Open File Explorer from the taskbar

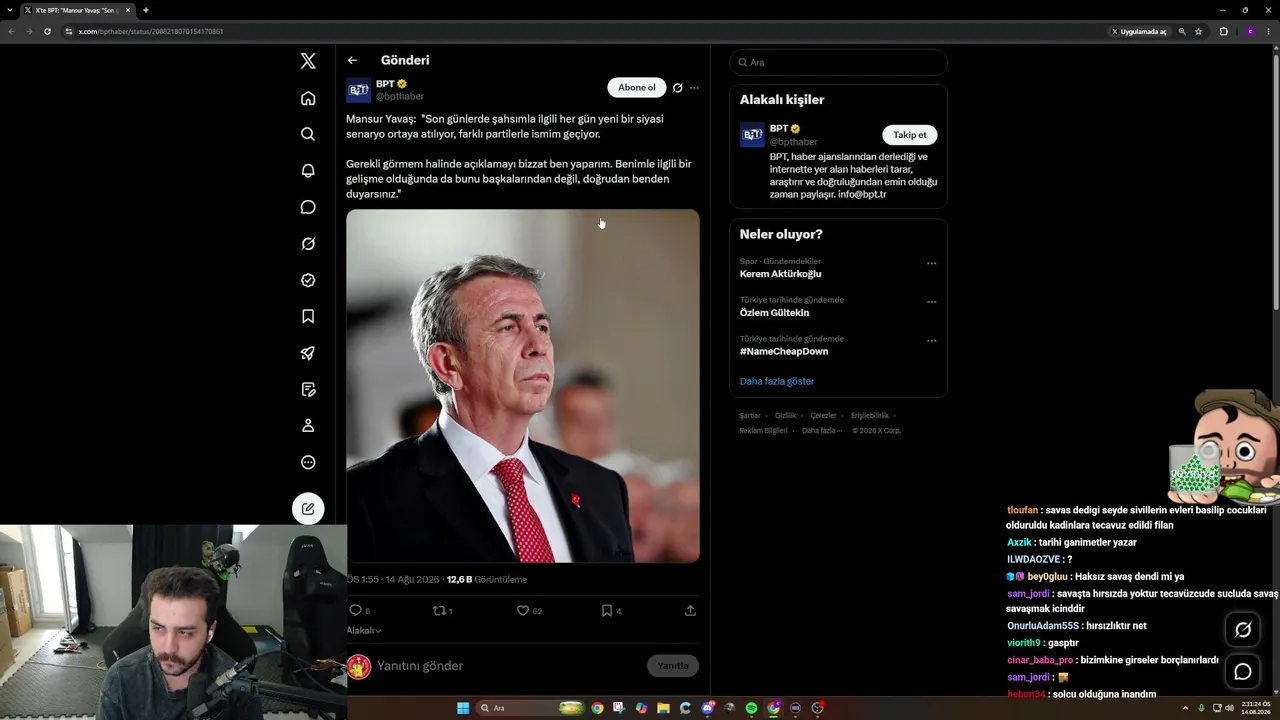pyautogui.click(x=663, y=708)
